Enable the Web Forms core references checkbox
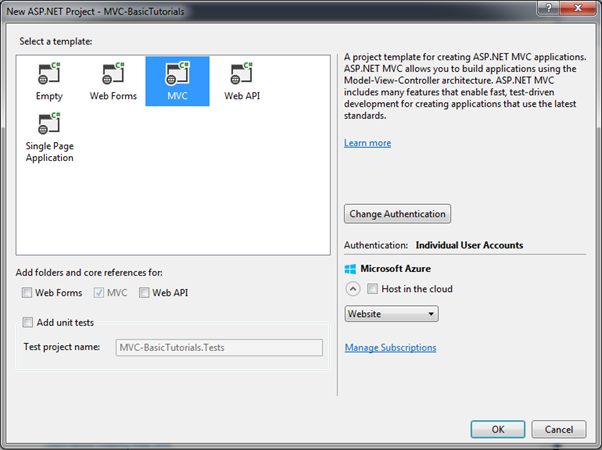The height and width of the screenshot is (450, 602). (28, 293)
